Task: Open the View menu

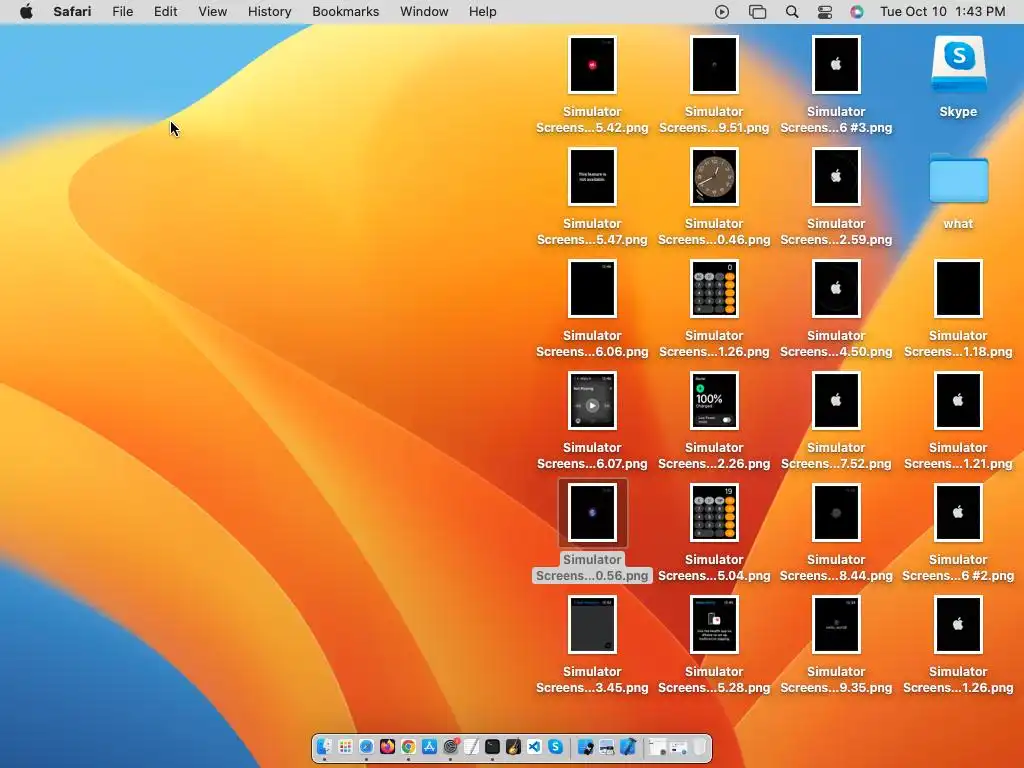Action: tap(212, 12)
